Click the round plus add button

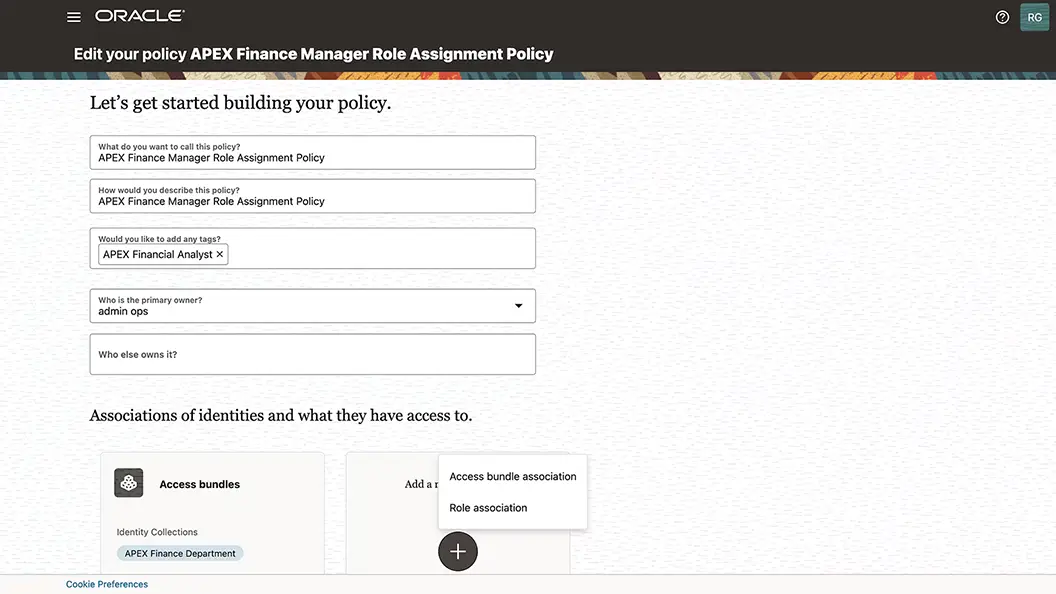(458, 552)
